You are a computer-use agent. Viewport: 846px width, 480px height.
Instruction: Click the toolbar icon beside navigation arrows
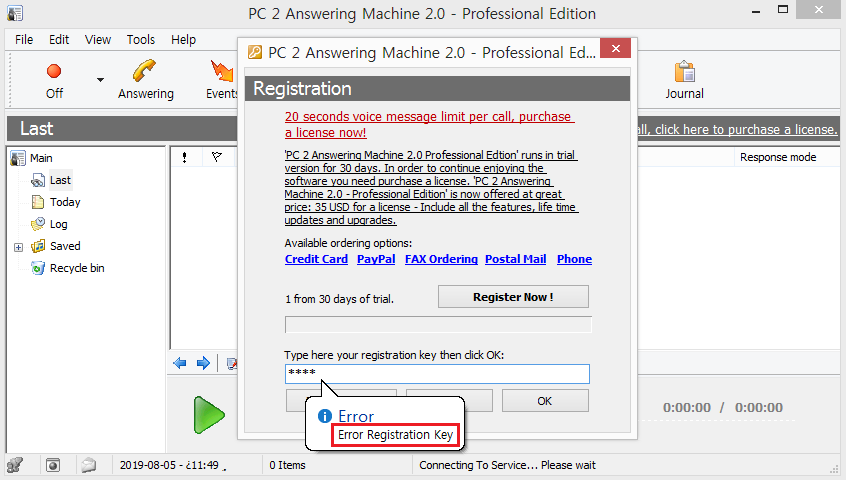click(x=232, y=364)
